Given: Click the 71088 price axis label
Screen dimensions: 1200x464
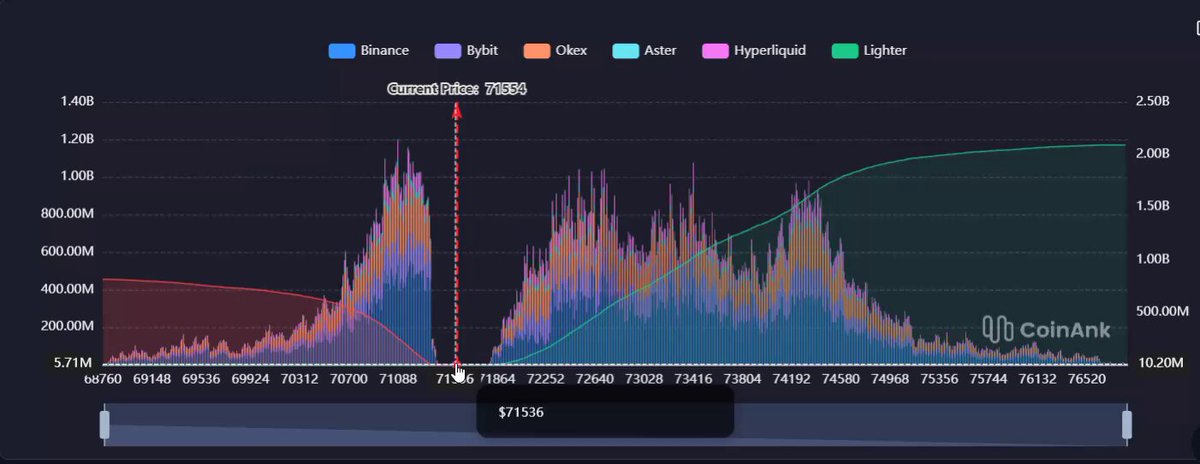Looking at the screenshot, I should tap(398, 380).
